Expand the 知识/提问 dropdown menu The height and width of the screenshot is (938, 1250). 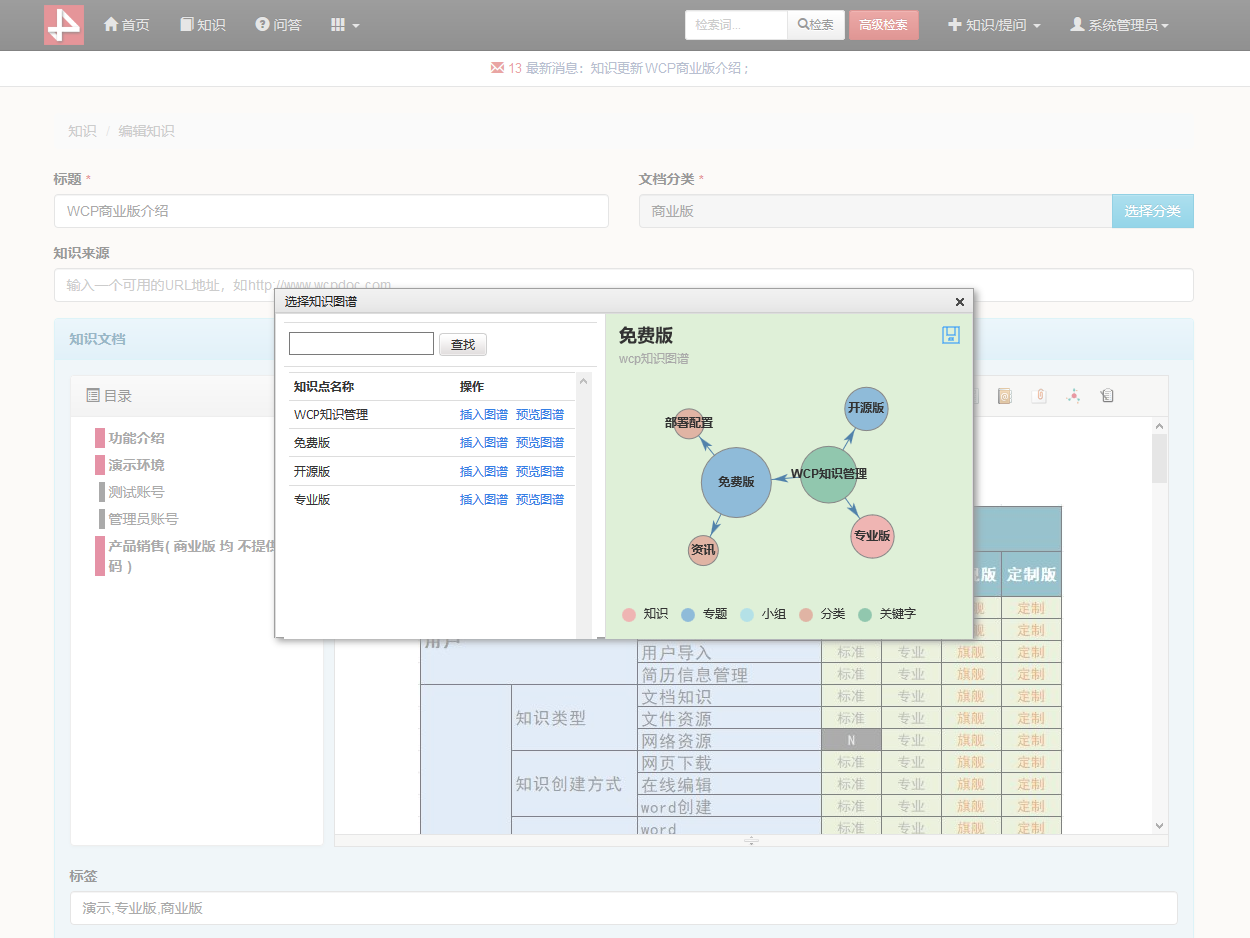click(x=994, y=25)
